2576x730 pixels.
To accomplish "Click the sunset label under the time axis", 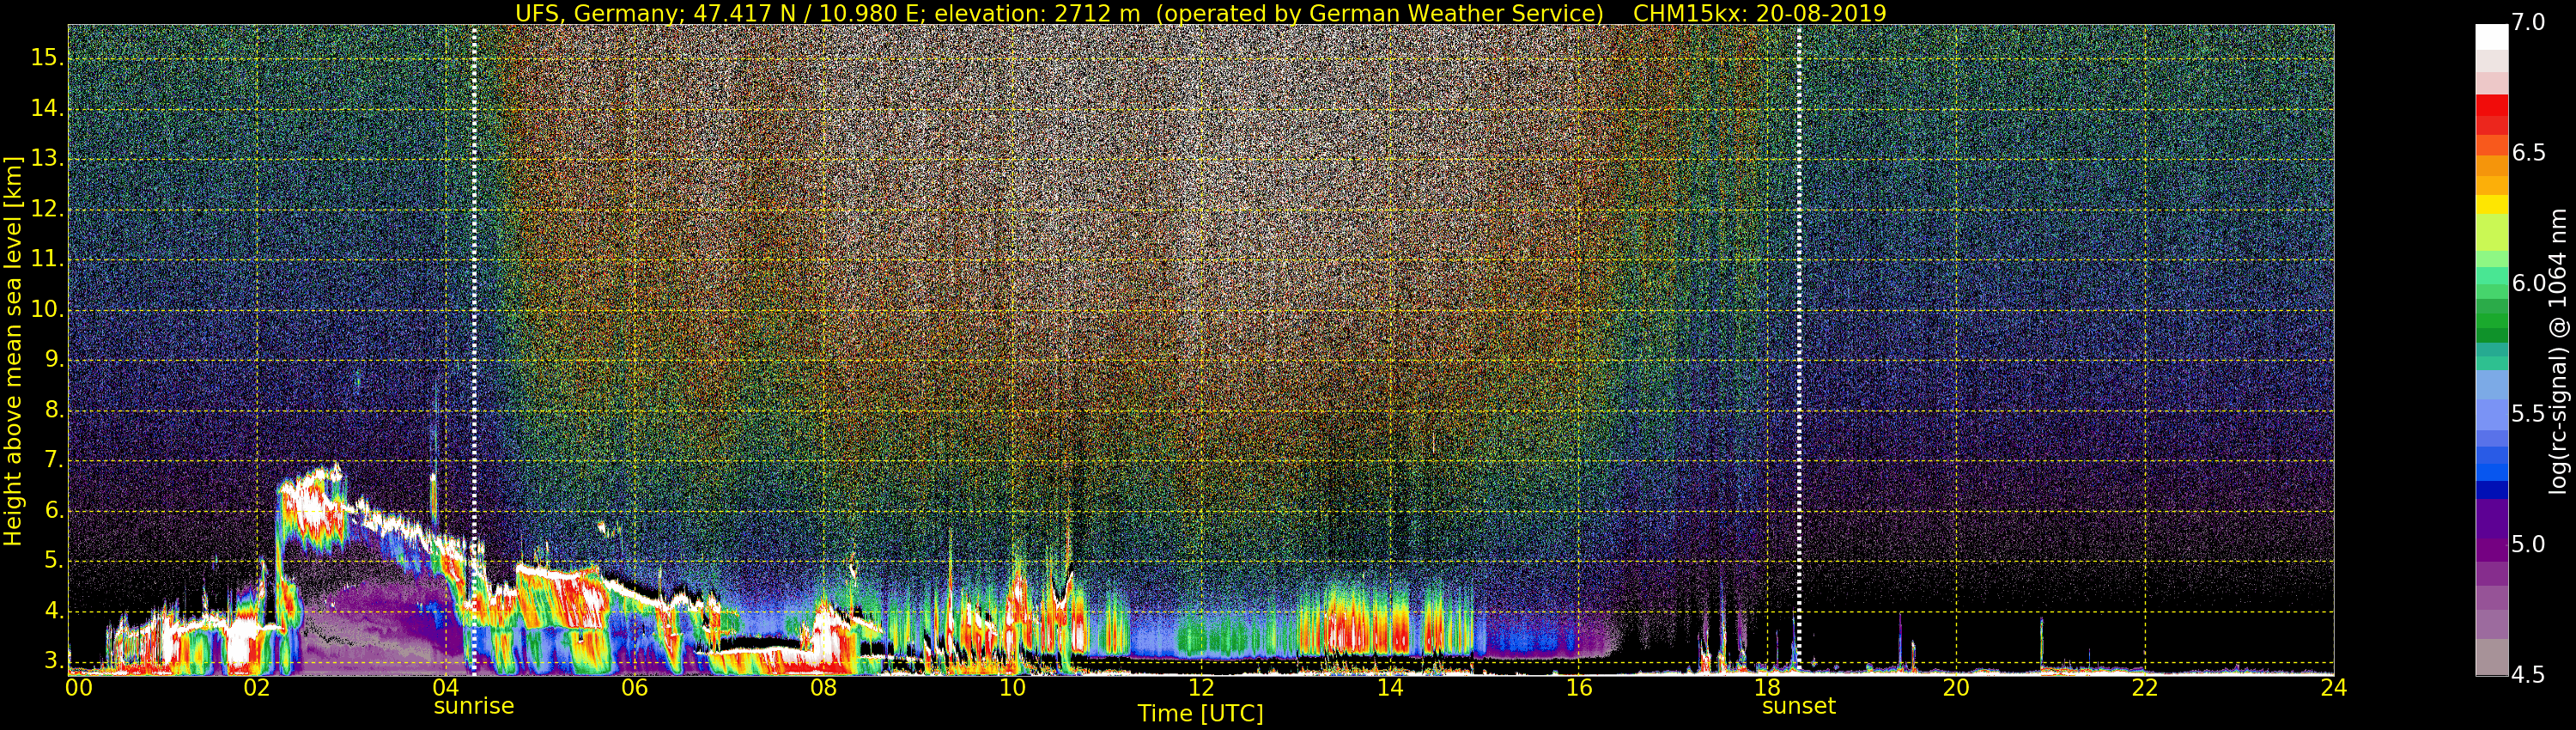I will pos(1798,706).
